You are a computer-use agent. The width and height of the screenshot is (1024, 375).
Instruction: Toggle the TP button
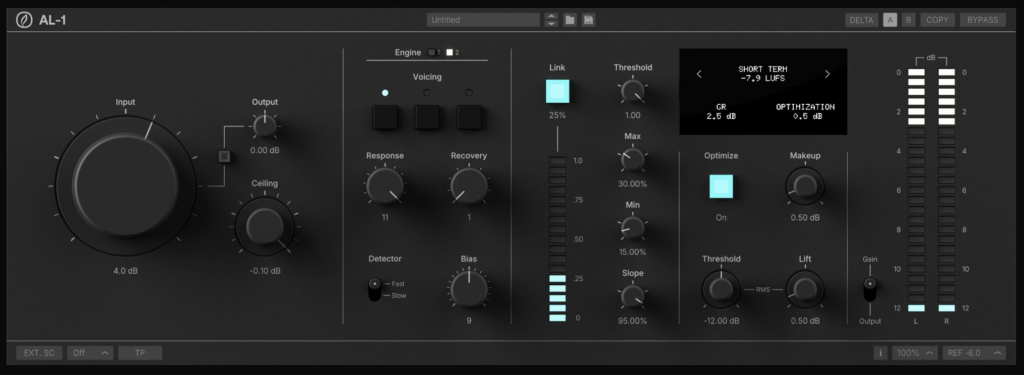[x=140, y=353]
